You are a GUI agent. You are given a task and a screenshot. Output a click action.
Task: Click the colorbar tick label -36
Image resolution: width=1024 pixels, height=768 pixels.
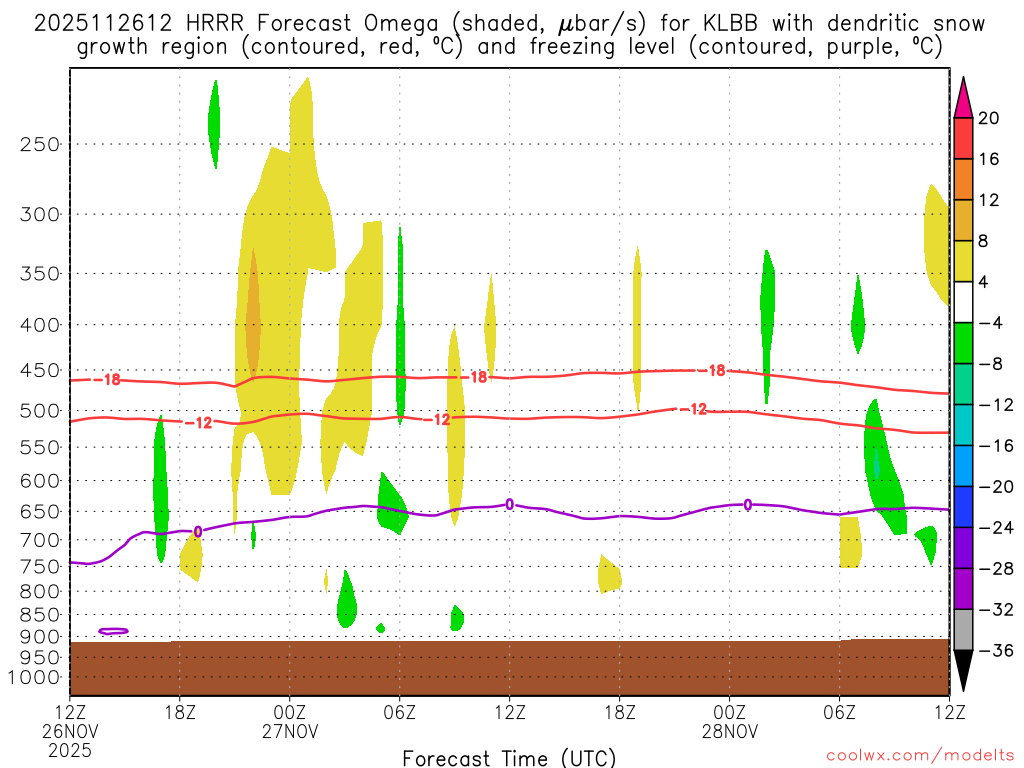pyautogui.click(x=995, y=650)
